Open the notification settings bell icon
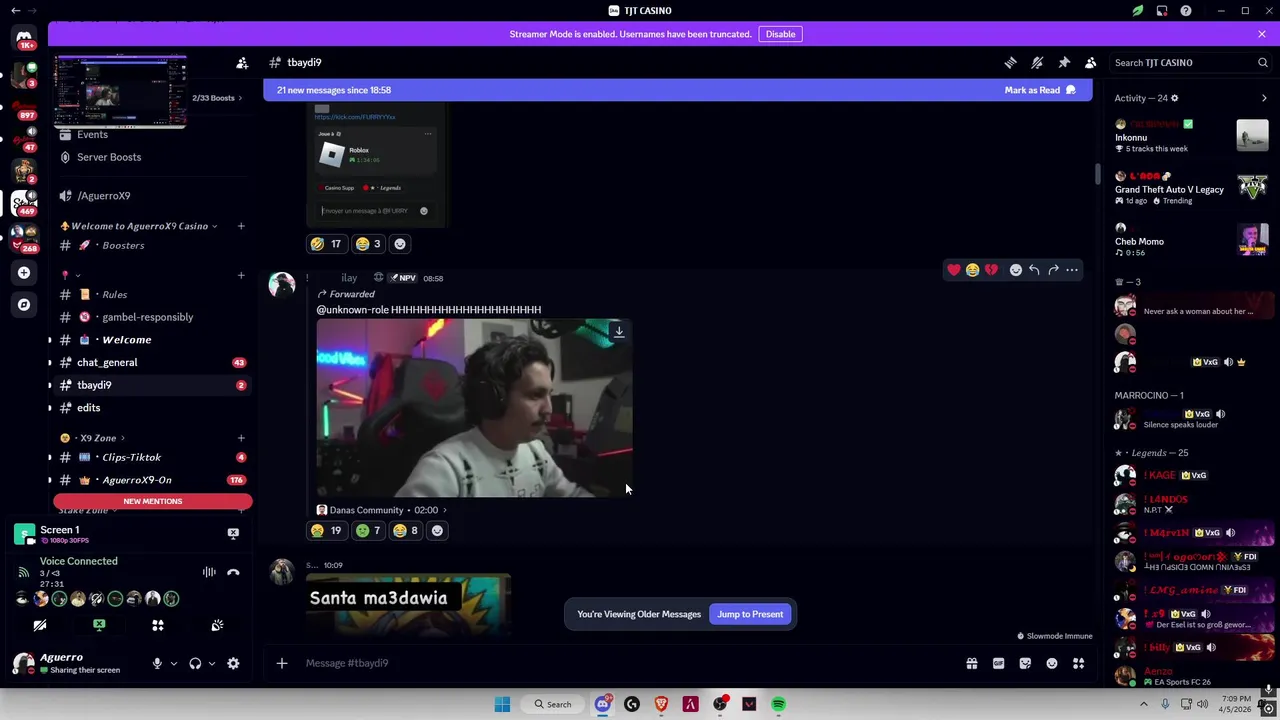The height and width of the screenshot is (720, 1280). (1037, 63)
